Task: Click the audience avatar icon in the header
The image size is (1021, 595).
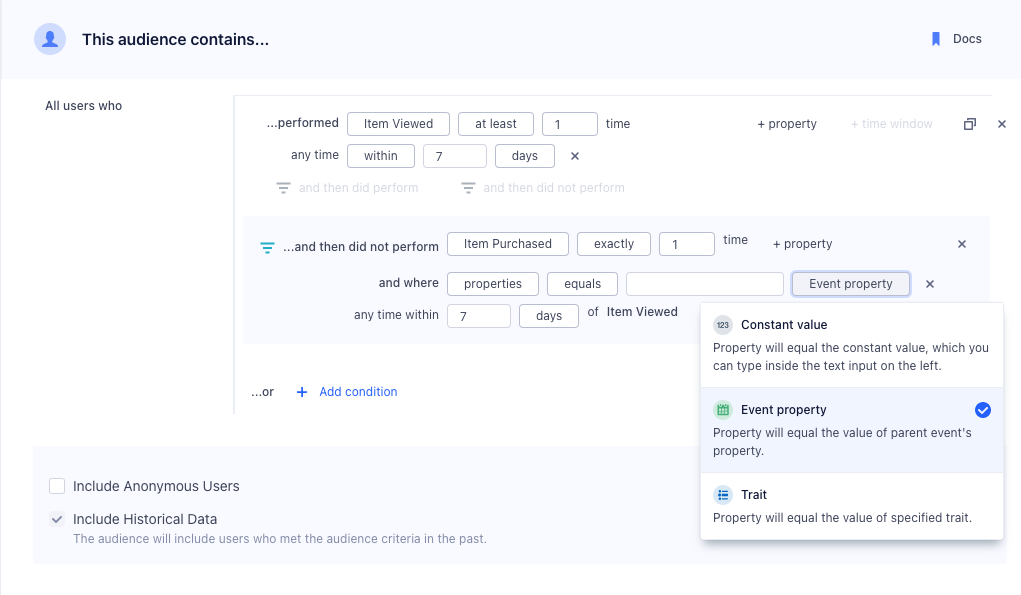Action: (49, 39)
